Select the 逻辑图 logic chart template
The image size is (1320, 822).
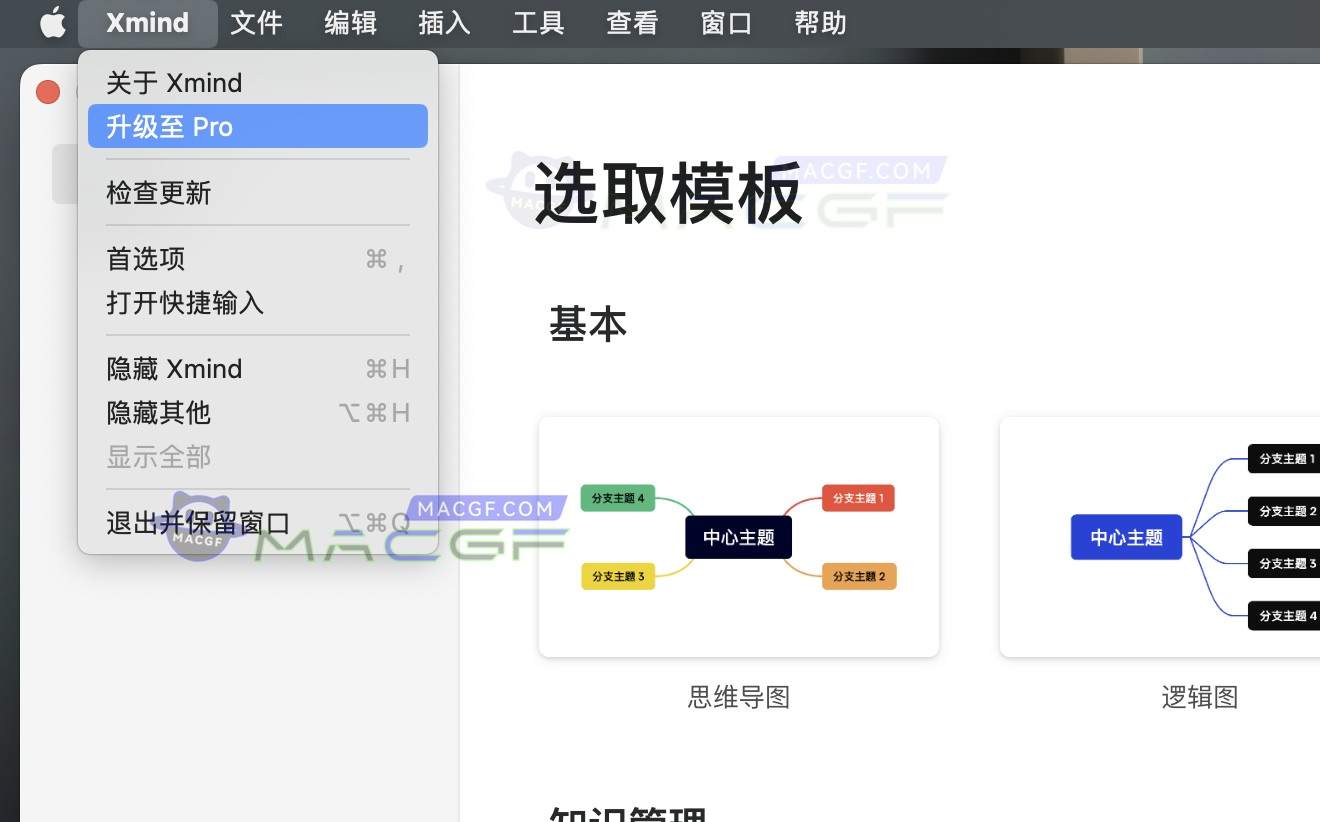pyautogui.click(x=1160, y=536)
